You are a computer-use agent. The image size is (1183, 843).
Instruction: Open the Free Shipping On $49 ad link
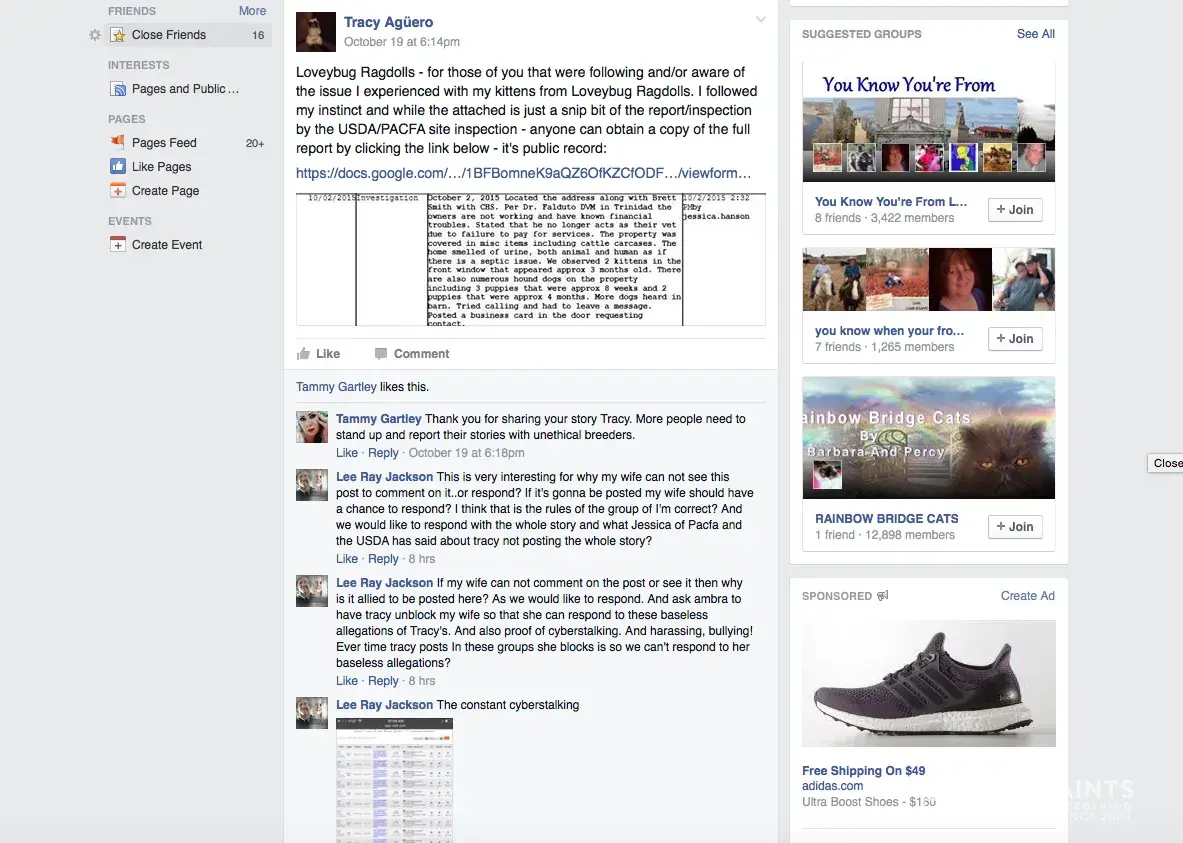863,771
